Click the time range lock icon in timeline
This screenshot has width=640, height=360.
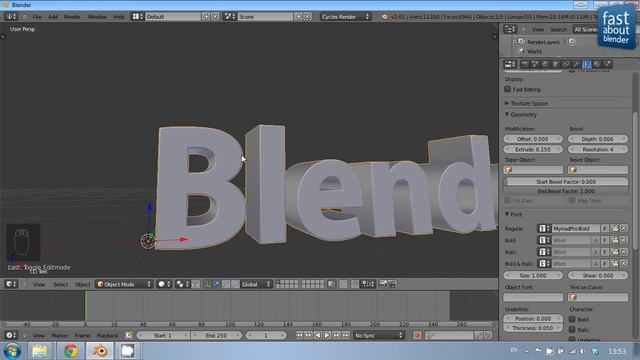[129, 336]
